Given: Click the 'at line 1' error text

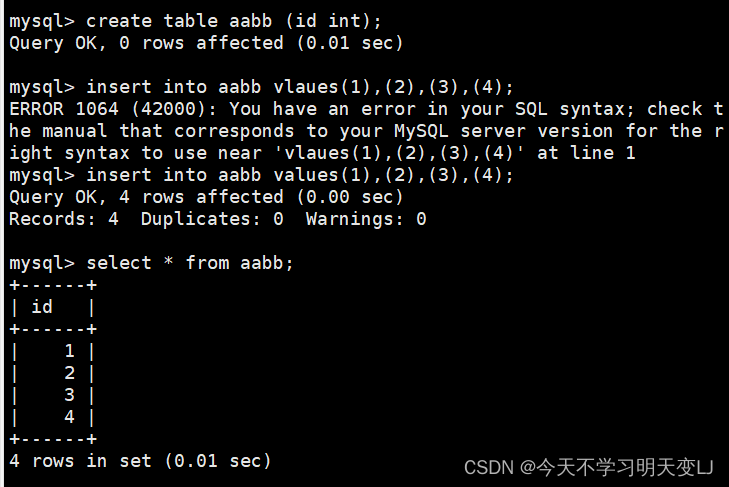Looking at the screenshot, I should click(586, 153).
